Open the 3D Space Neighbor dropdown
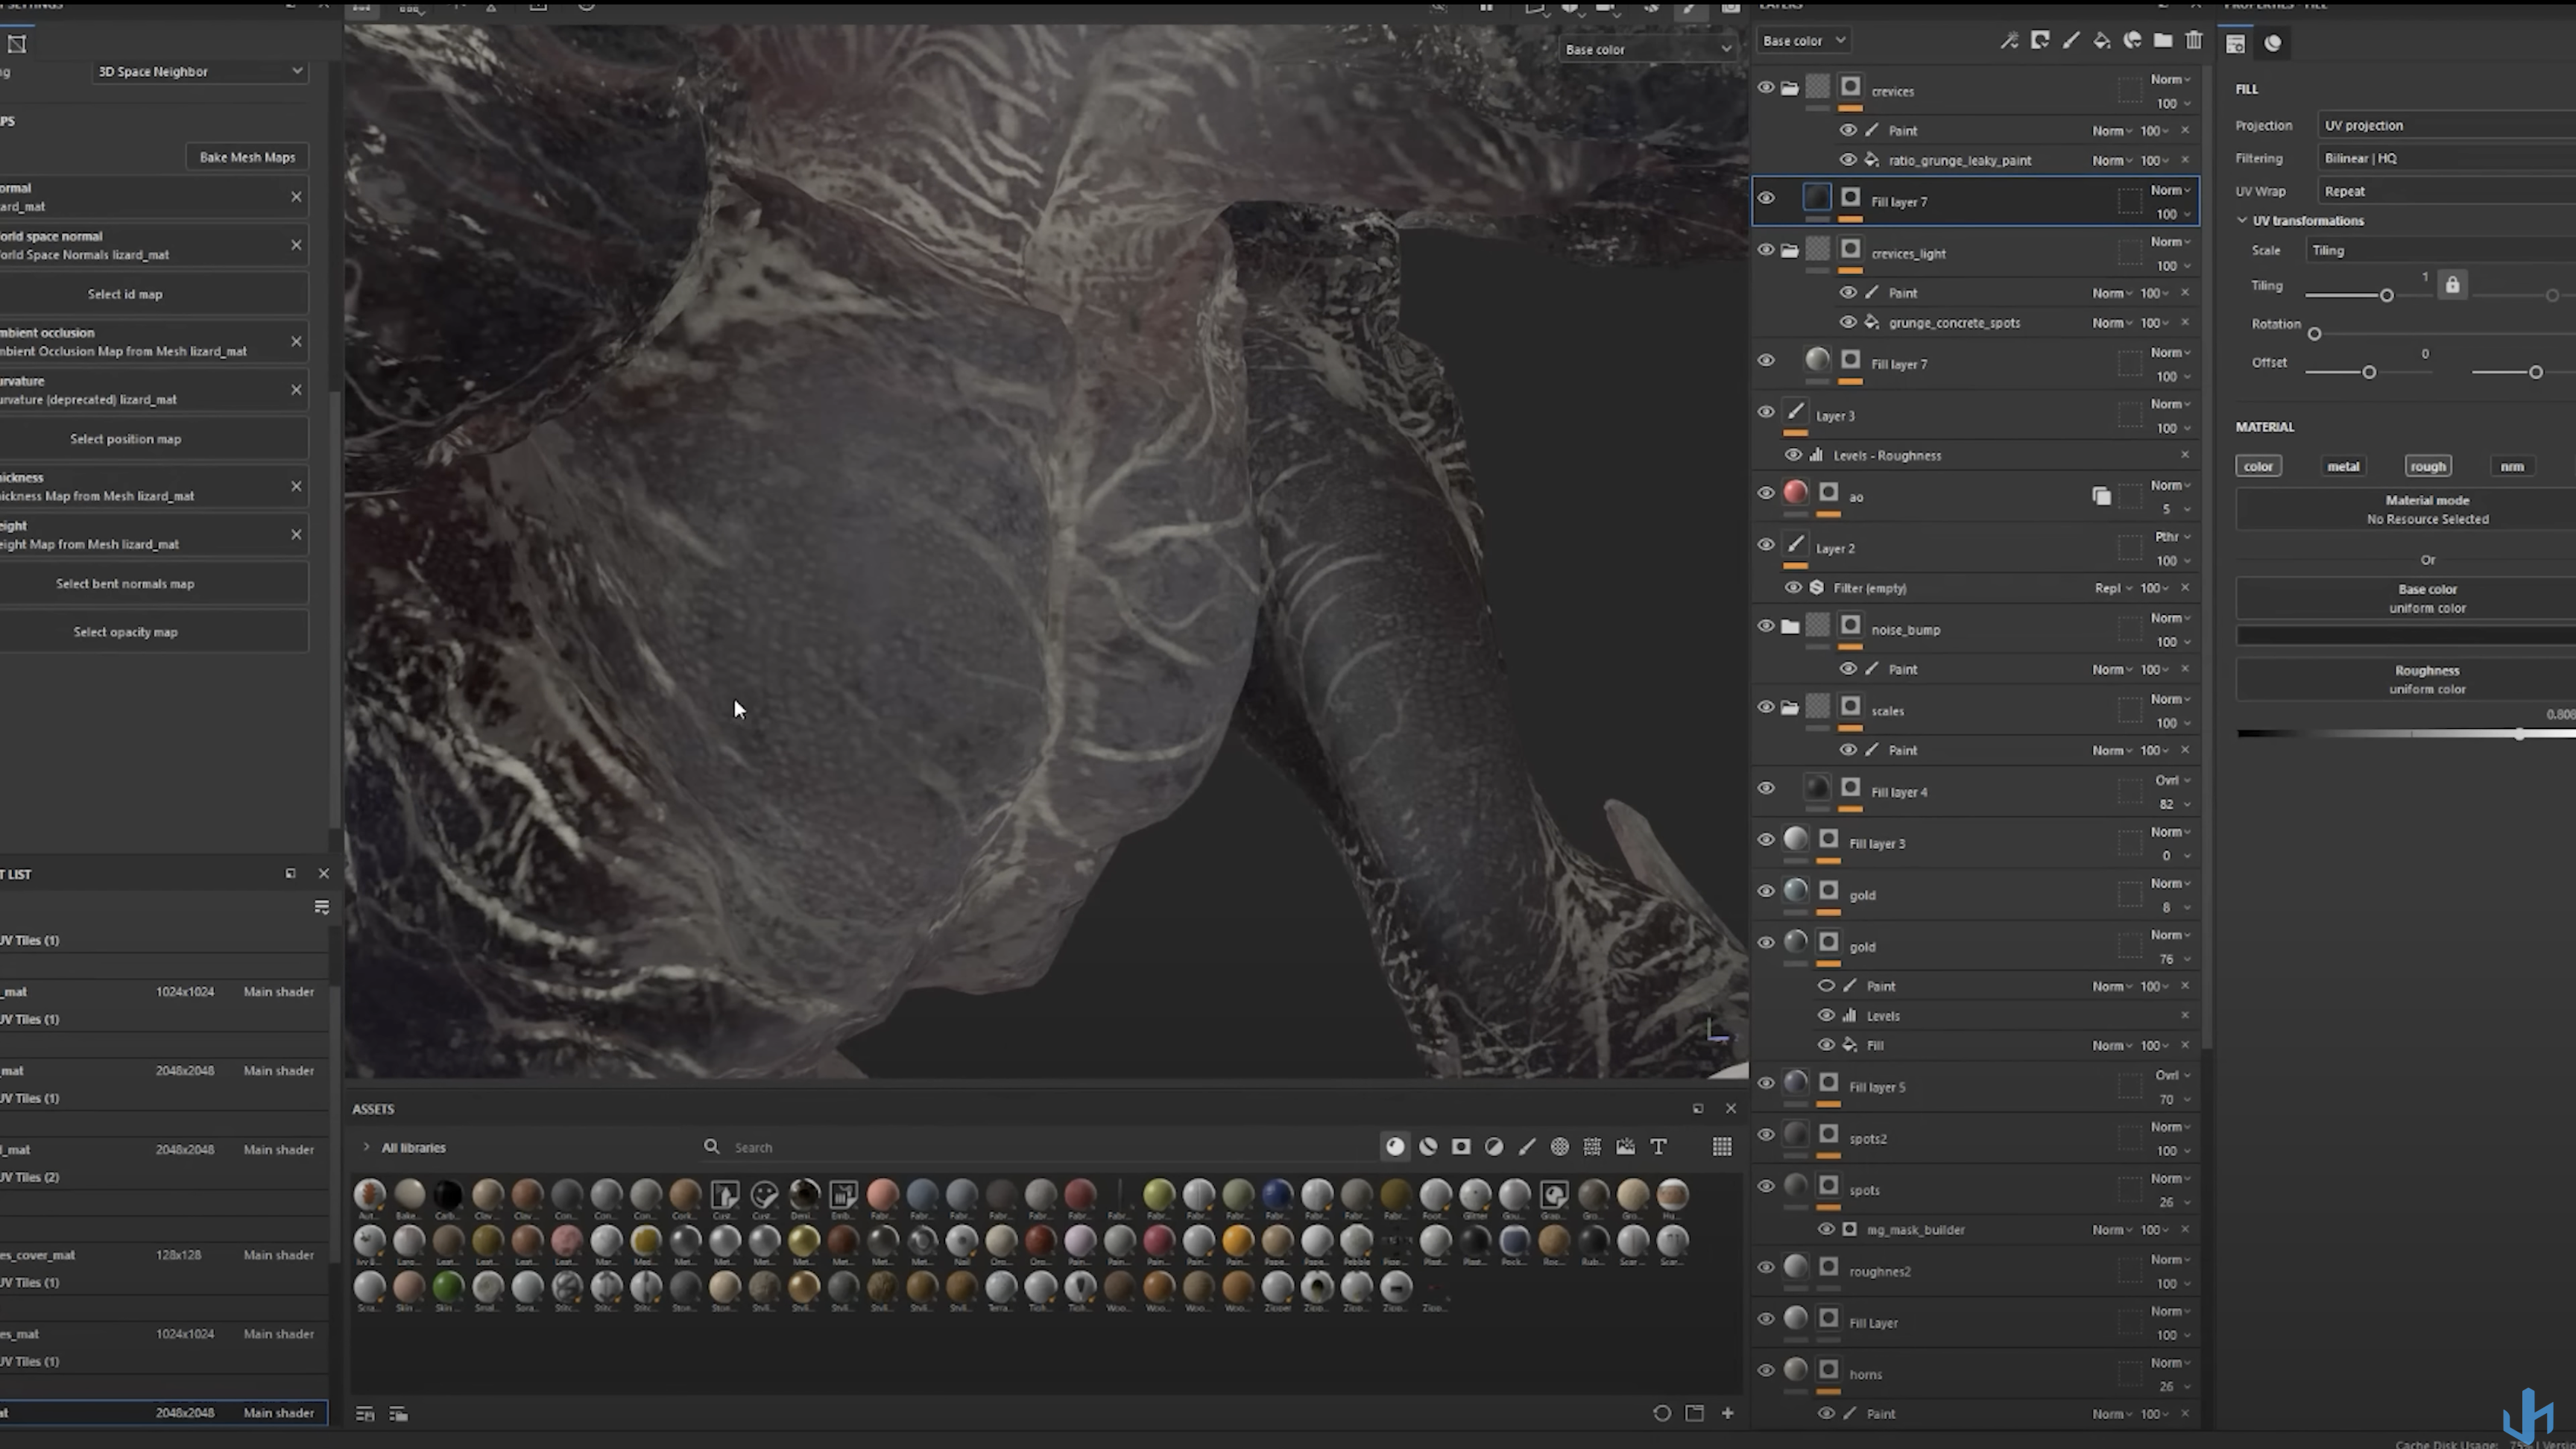The height and width of the screenshot is (1449, 2576). pyautogui.click(x=199, y=71)
